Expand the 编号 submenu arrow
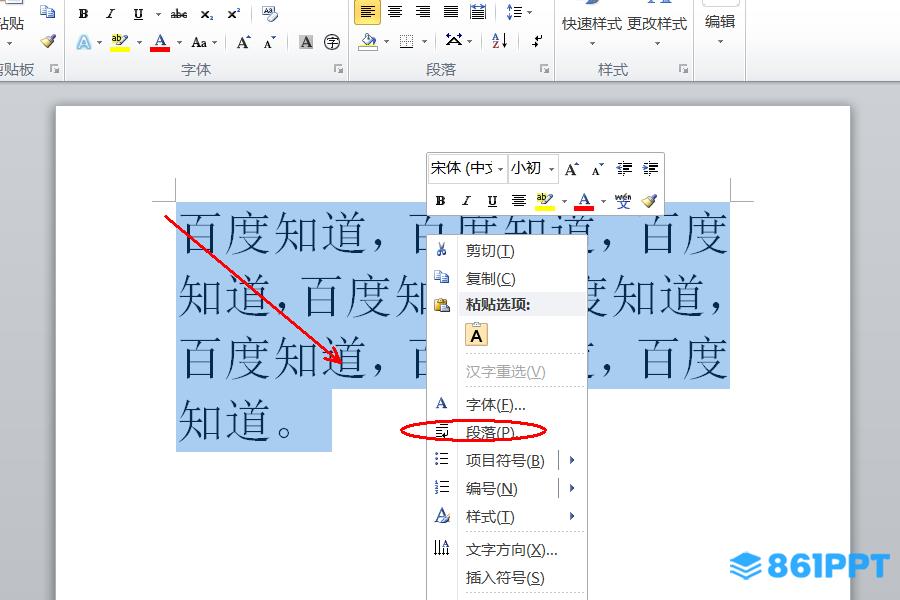 [572, 488]
